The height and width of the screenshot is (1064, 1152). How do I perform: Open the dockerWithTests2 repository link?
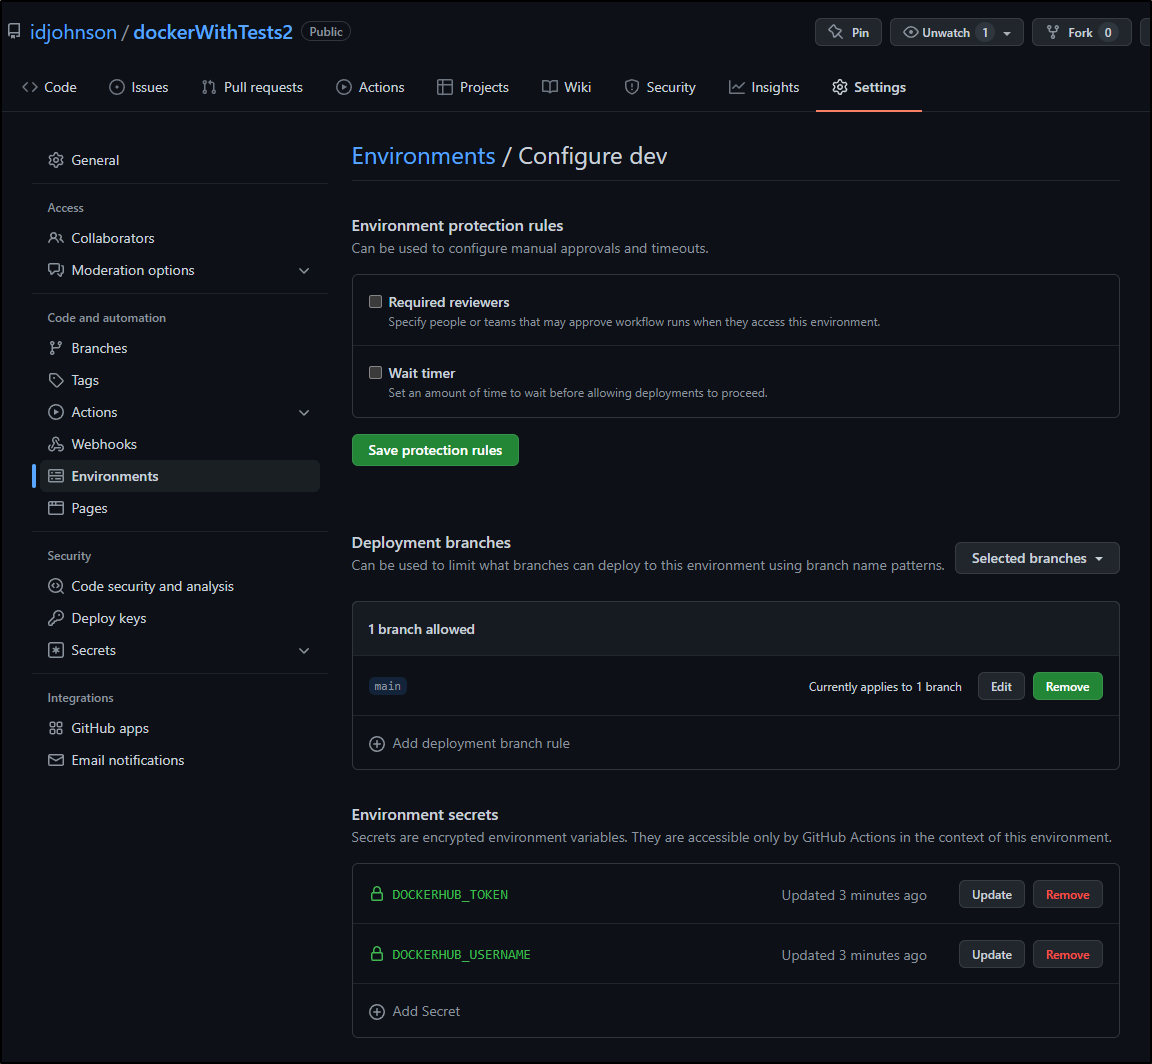tap(212, 32)
